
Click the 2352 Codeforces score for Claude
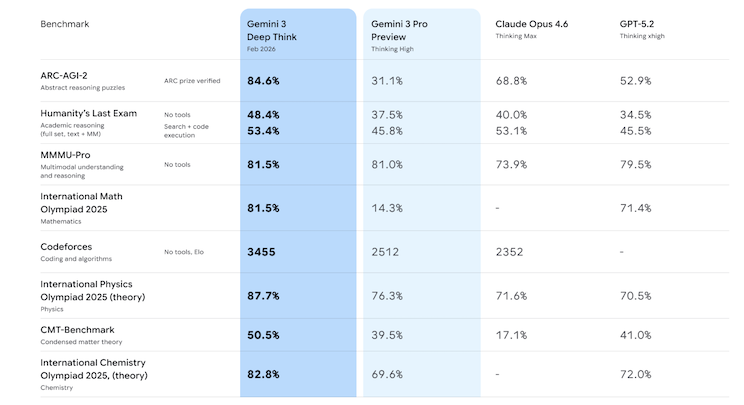coord(511,252)
